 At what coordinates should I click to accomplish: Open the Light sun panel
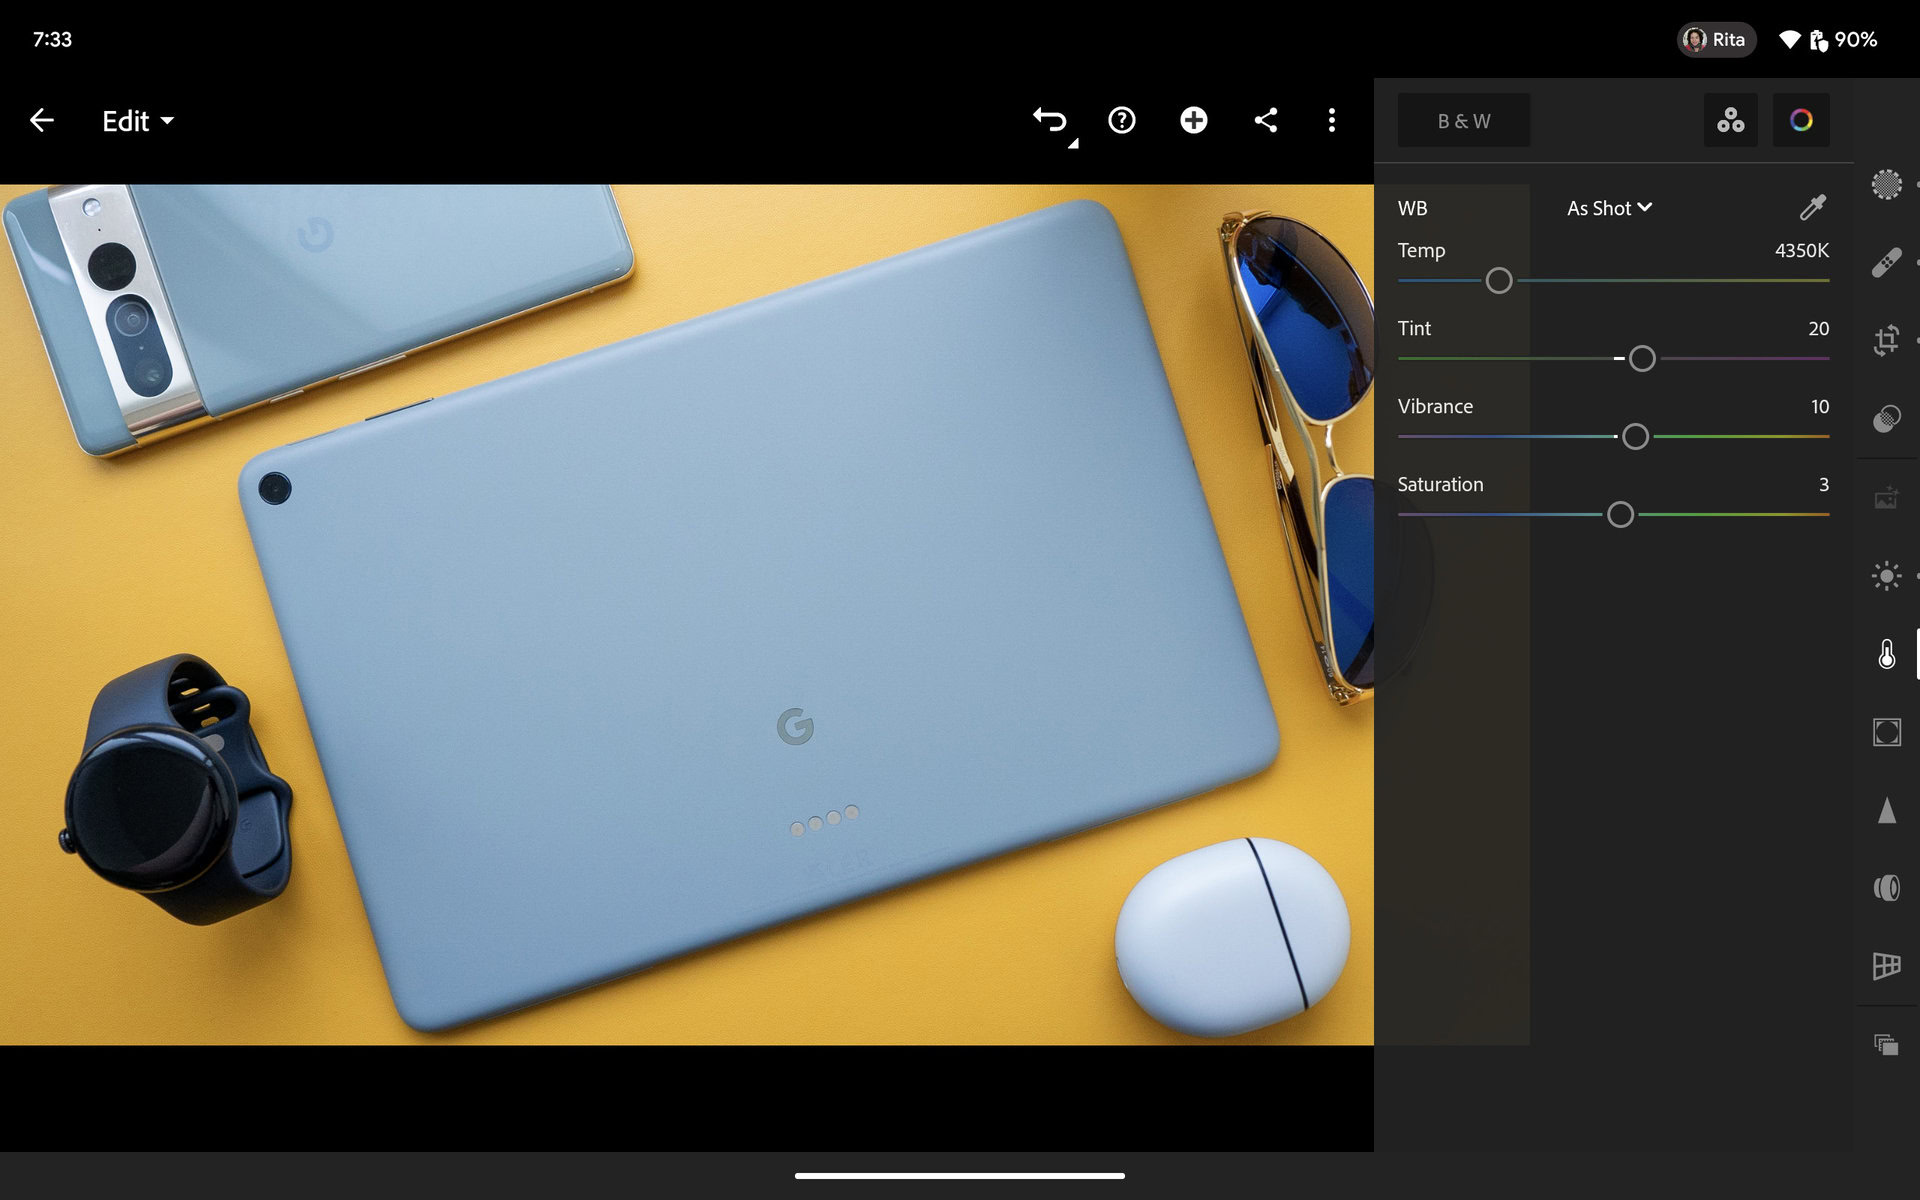click(x=1886, y=576)
